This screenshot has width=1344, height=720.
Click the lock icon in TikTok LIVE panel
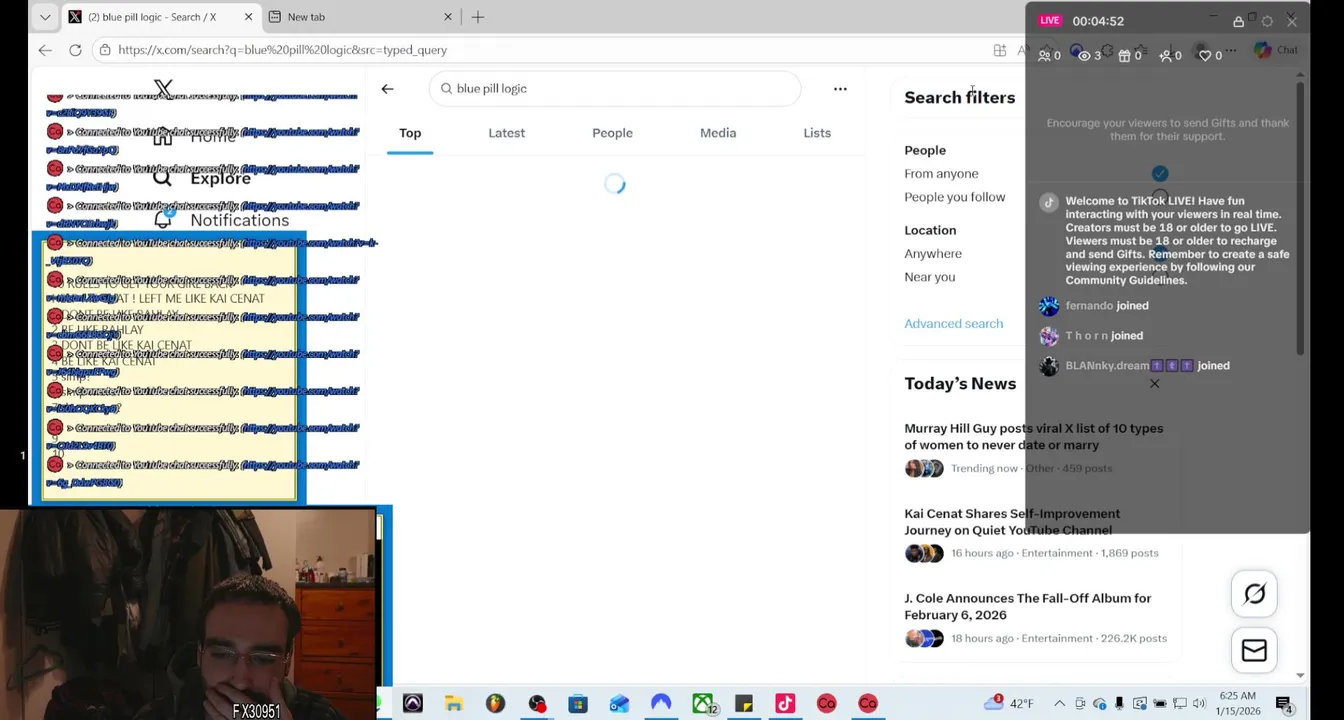tap(1238, 21)
